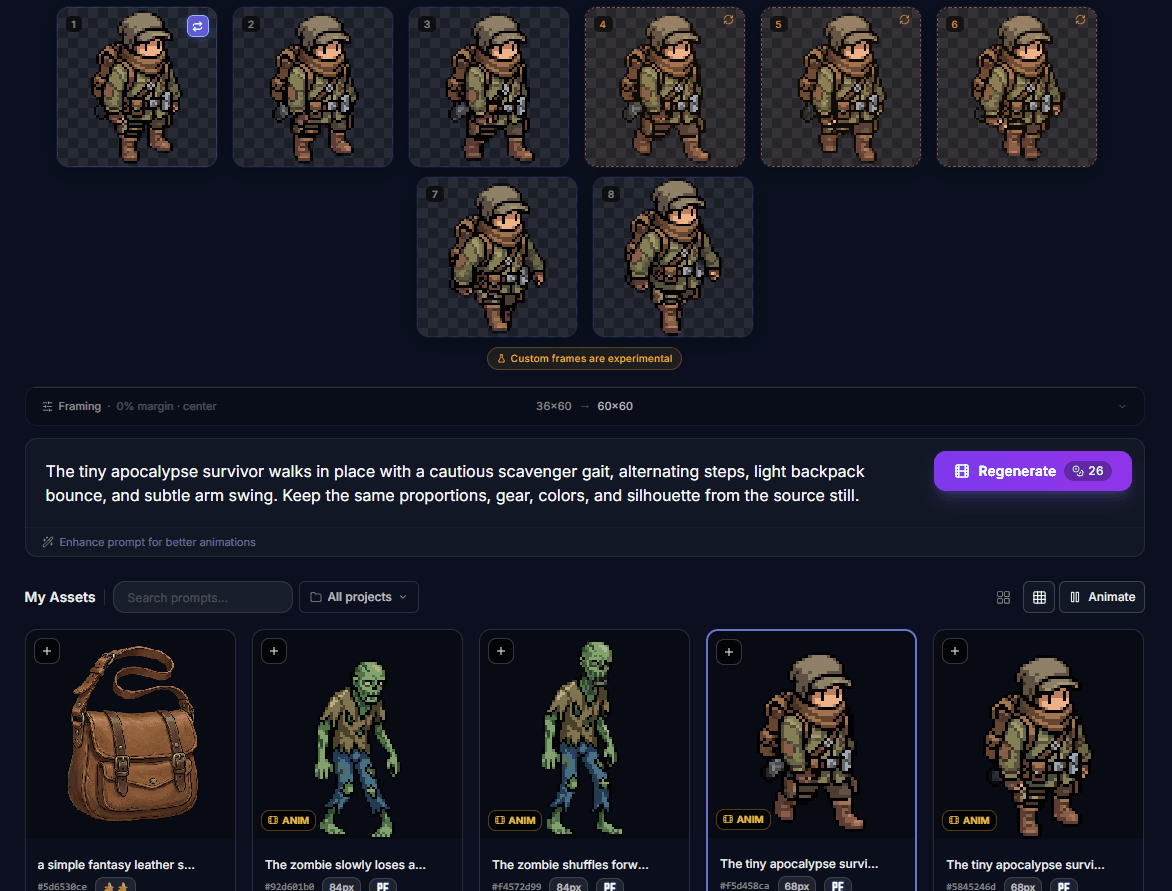Click the ANIM badge on selected survivor asset
Image resolution: width=1172 pixels, height=891 pixels.
point(742,820)
